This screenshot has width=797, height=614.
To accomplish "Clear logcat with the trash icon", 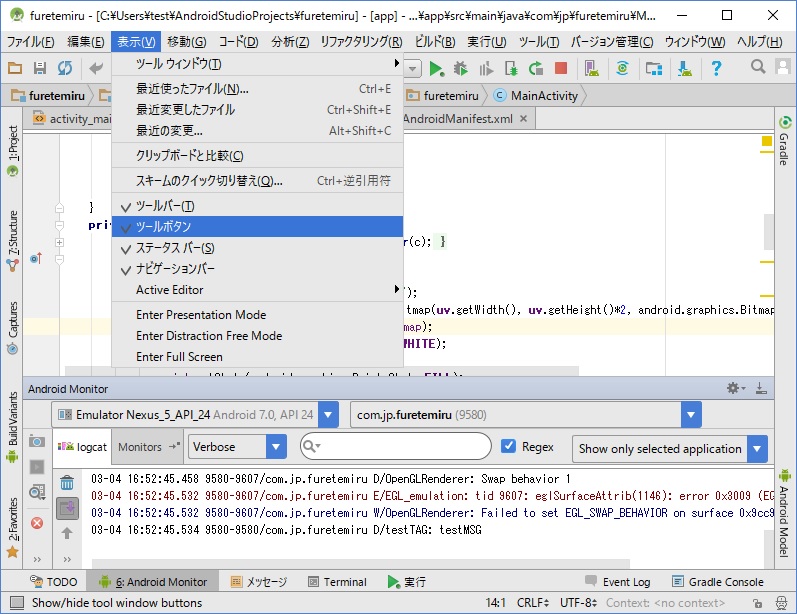I will [67, 482].
